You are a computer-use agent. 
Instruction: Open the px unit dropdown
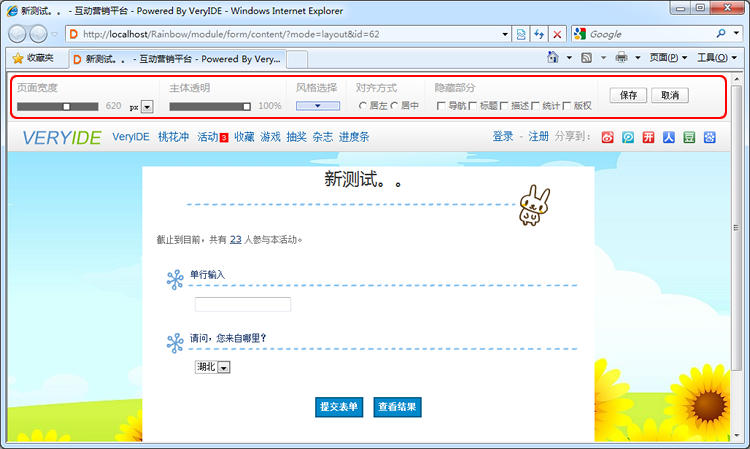[147, 107]
